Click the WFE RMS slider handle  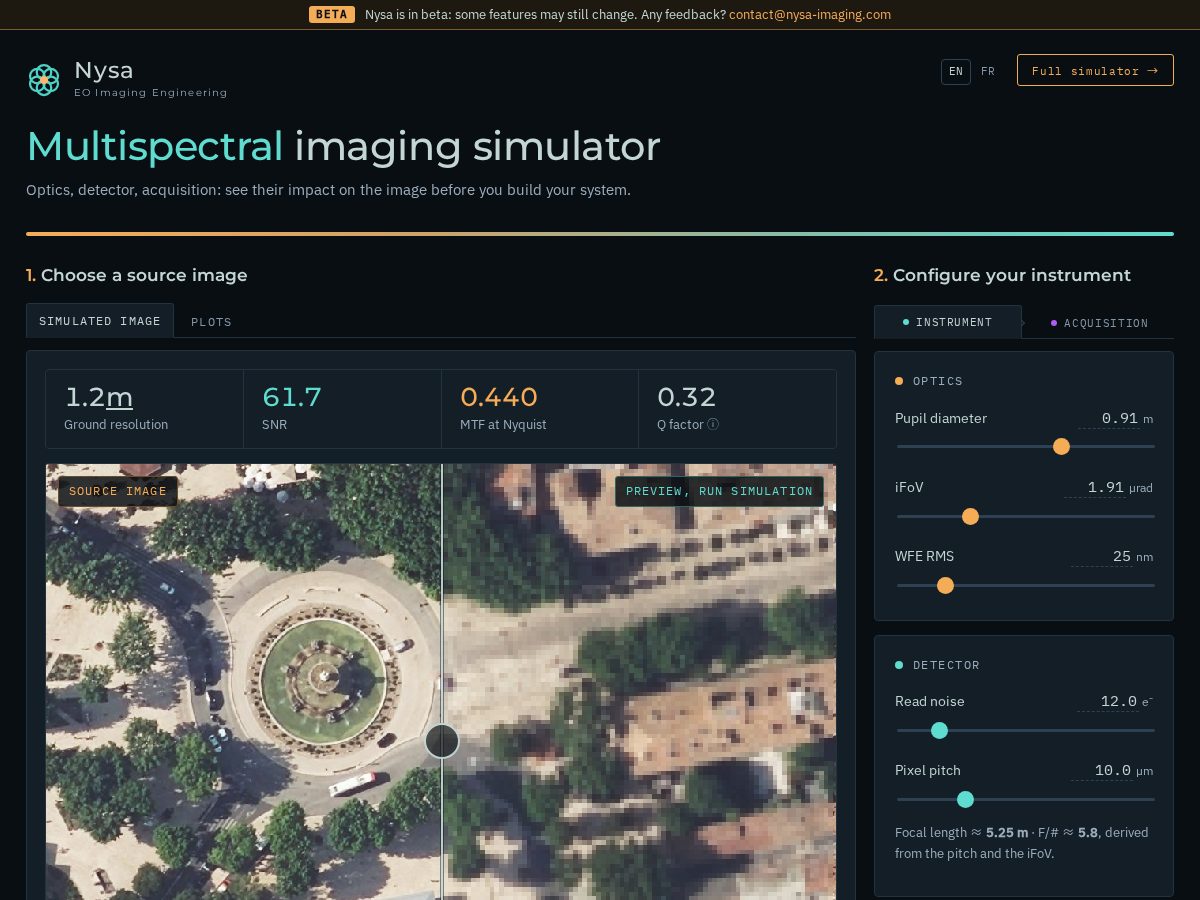(x=945, y=585)
